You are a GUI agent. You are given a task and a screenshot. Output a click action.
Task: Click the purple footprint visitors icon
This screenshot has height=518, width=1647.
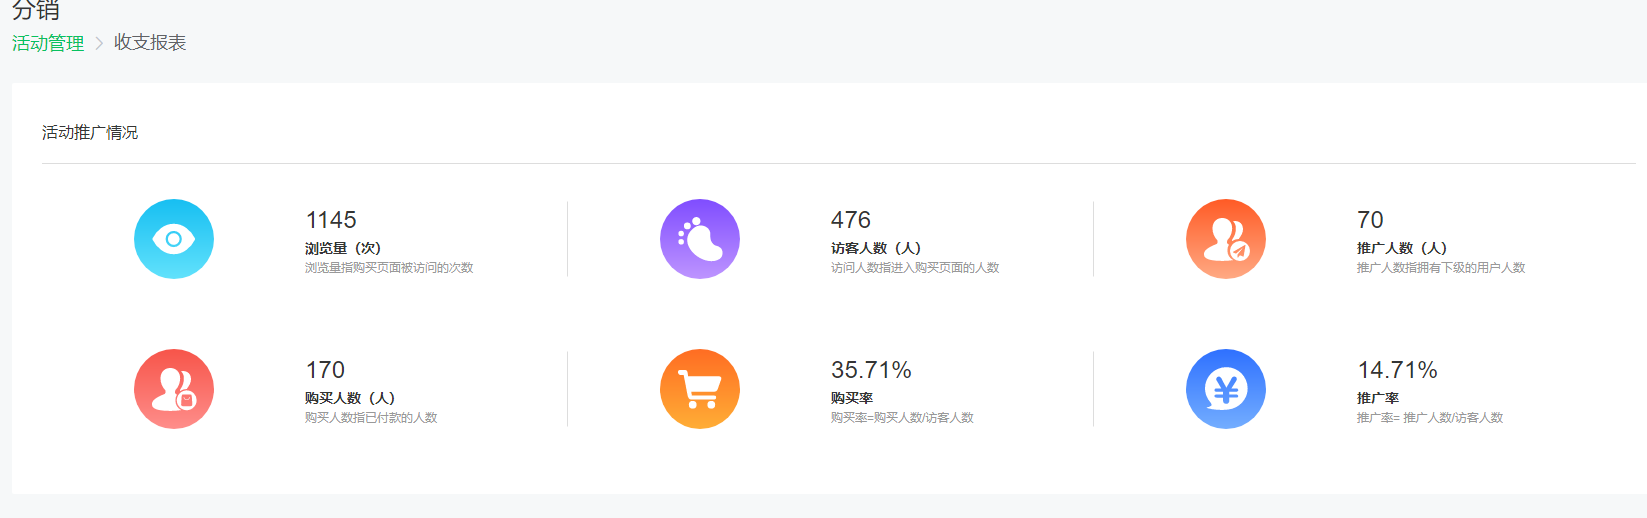pyautogui.click(x=700, y=239)
